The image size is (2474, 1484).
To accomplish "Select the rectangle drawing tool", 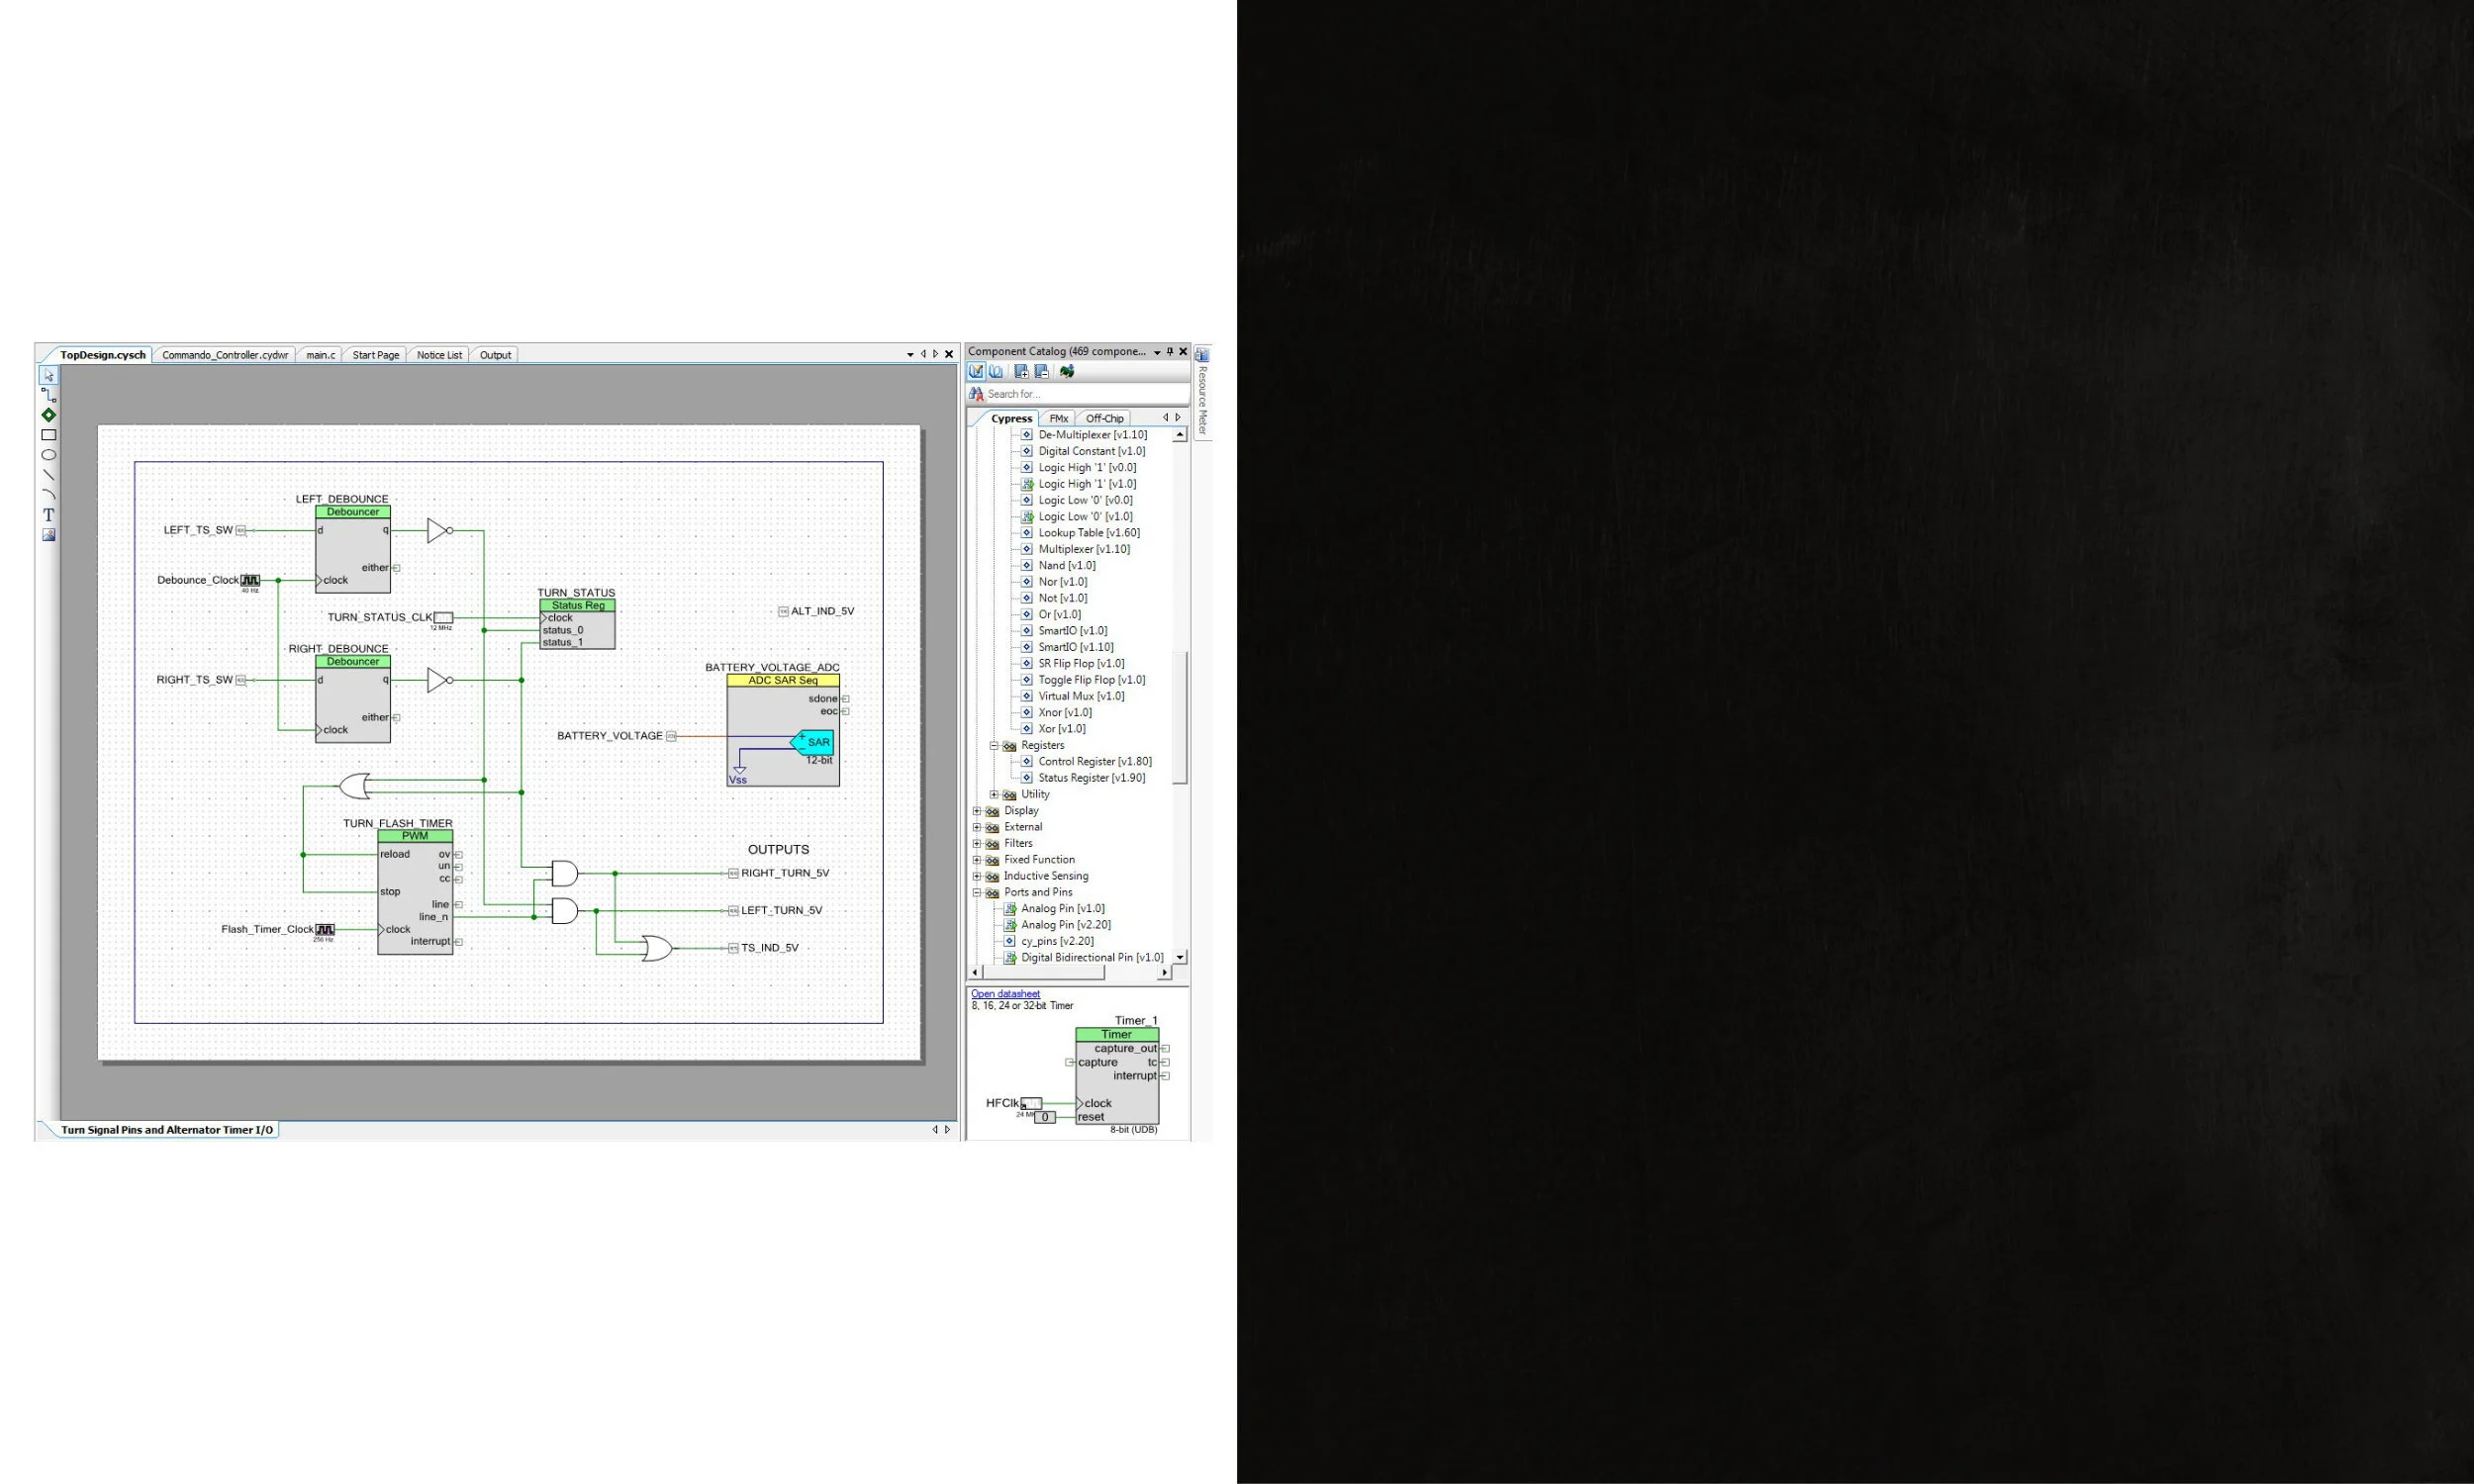I will click(x=48, y=435).
